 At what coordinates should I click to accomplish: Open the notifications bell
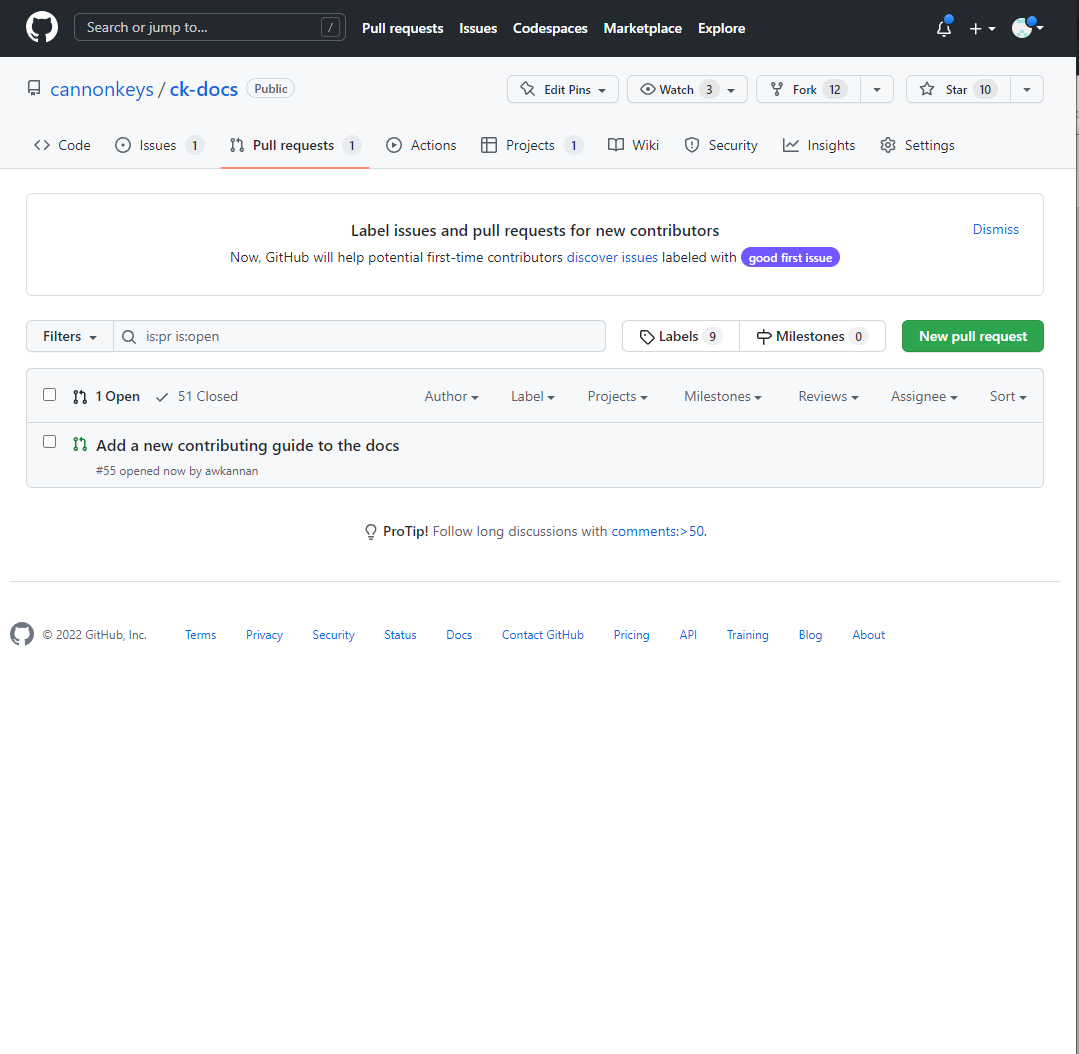point(943,29)
